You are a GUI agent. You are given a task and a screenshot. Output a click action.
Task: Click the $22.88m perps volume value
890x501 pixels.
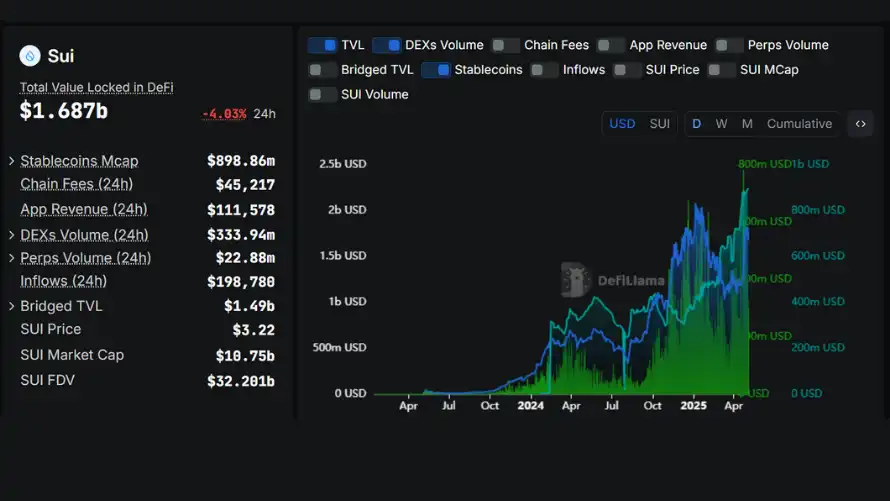coord(245,258)
